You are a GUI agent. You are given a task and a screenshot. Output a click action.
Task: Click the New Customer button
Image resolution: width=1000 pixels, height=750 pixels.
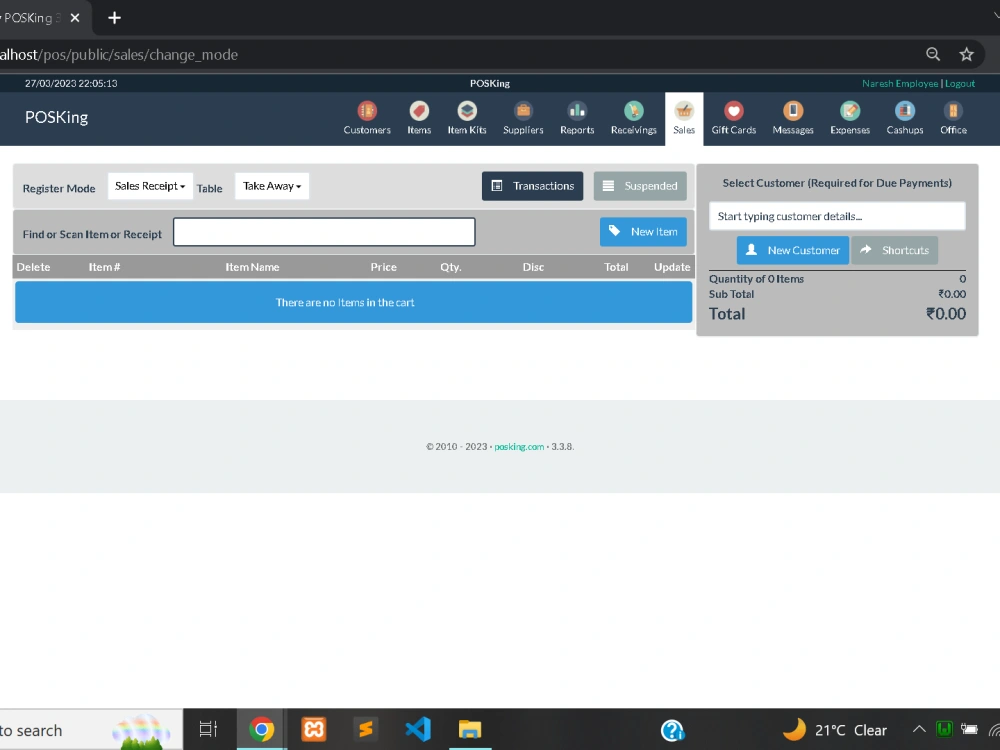coord(793,250)
